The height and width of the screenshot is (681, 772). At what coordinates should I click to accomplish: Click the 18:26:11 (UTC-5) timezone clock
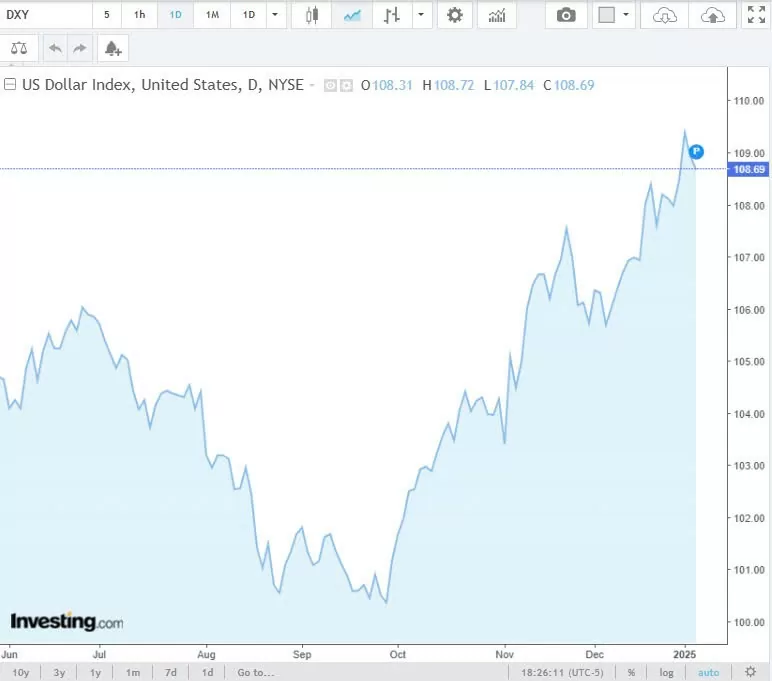[562, 672]
